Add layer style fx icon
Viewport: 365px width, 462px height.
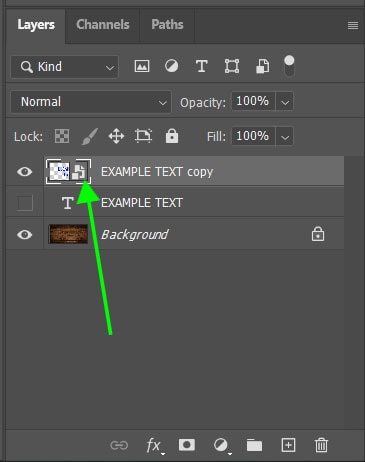click(154, 445)
